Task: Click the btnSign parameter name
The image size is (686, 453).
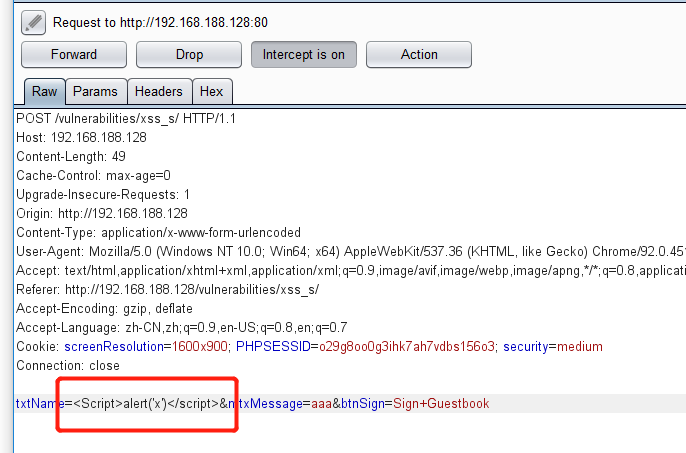Action: (x=363, y=404)
